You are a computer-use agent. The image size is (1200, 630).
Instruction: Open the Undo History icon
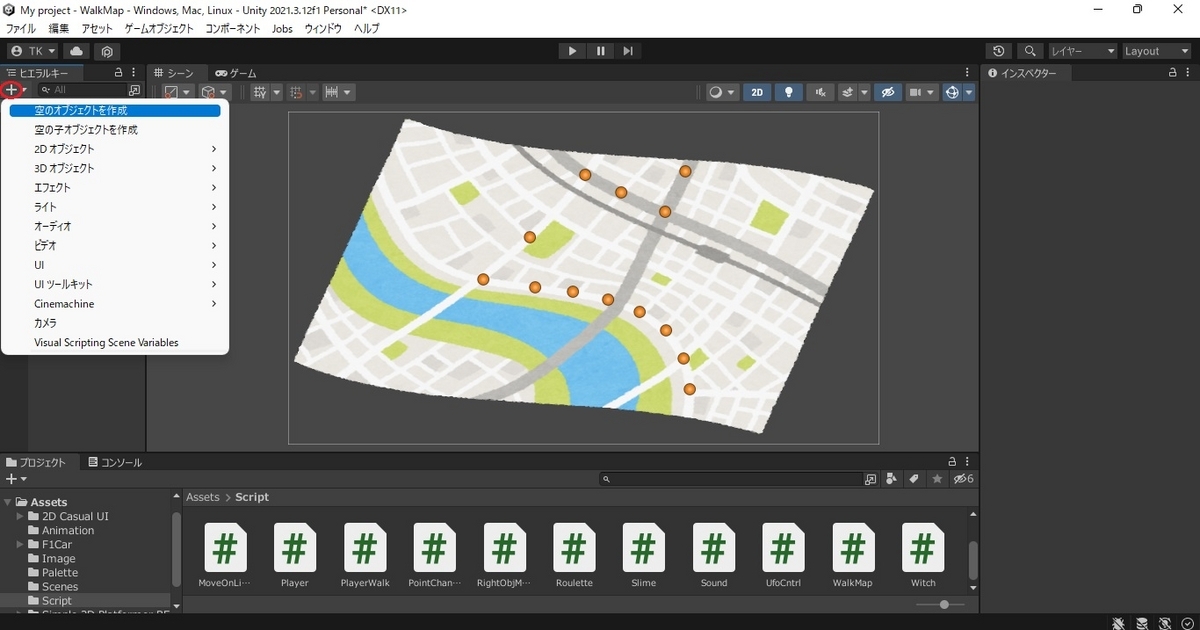pos(999,51)
